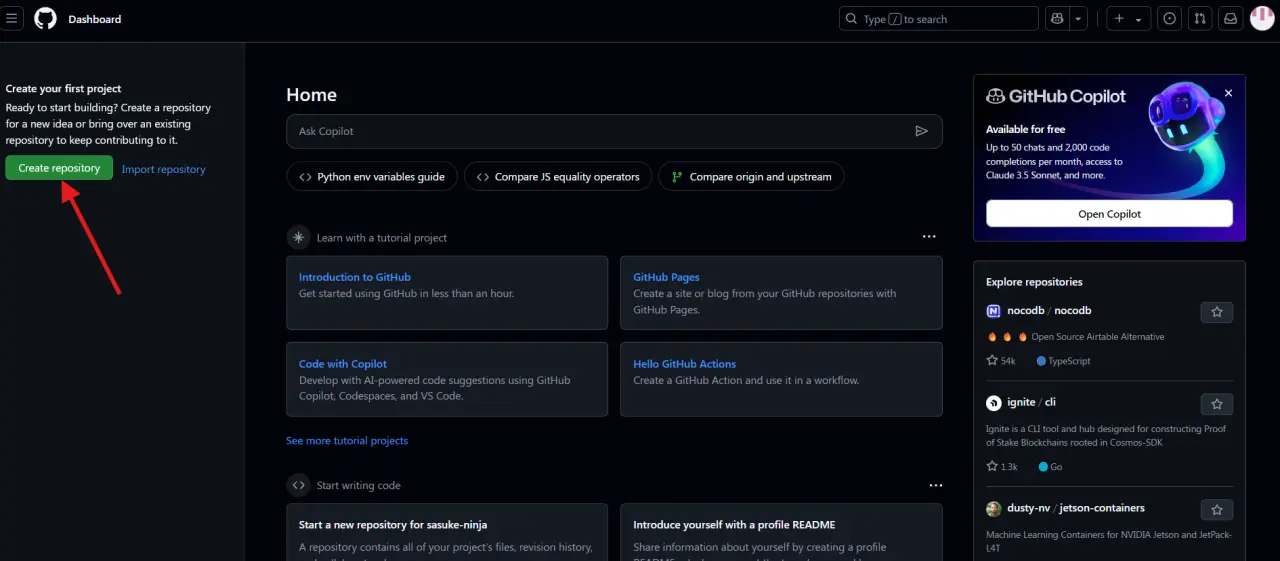Open Introduction to GitHub tutorial
This screenshot has width=1280, height=561.
354,277
